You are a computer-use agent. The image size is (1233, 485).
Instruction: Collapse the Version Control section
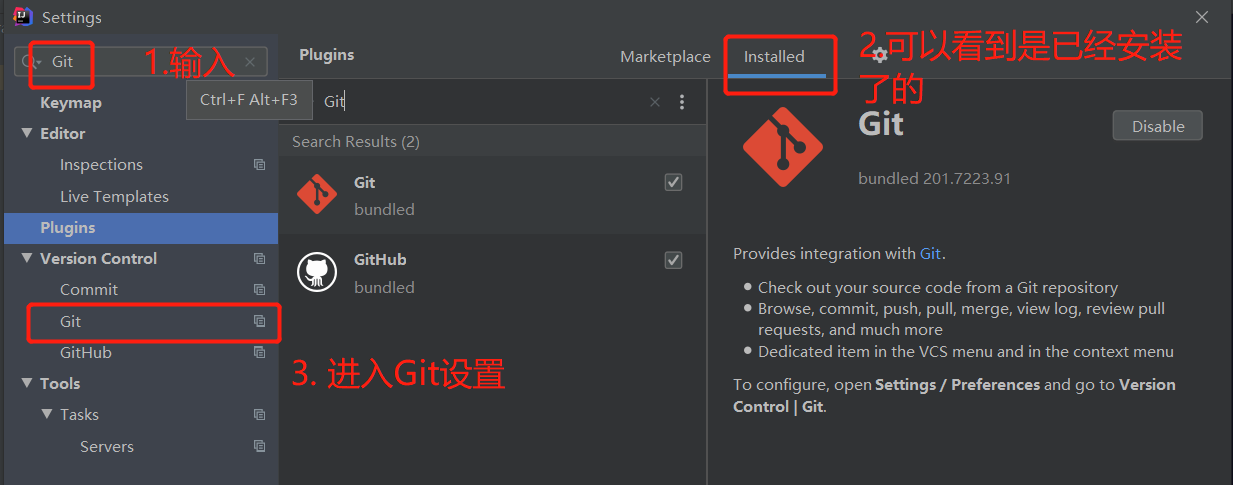pos(27,259)
